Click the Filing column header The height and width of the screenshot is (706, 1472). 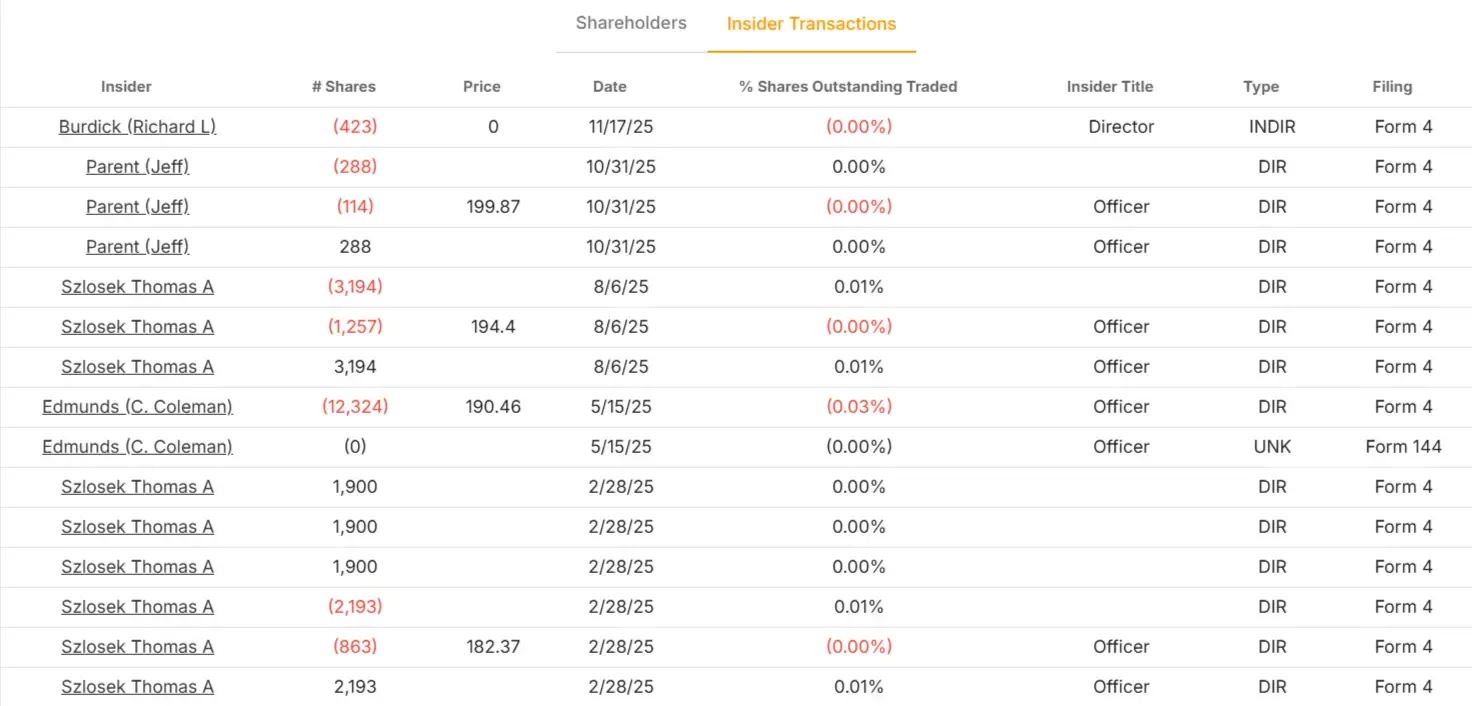click(x=1392, y=87)
